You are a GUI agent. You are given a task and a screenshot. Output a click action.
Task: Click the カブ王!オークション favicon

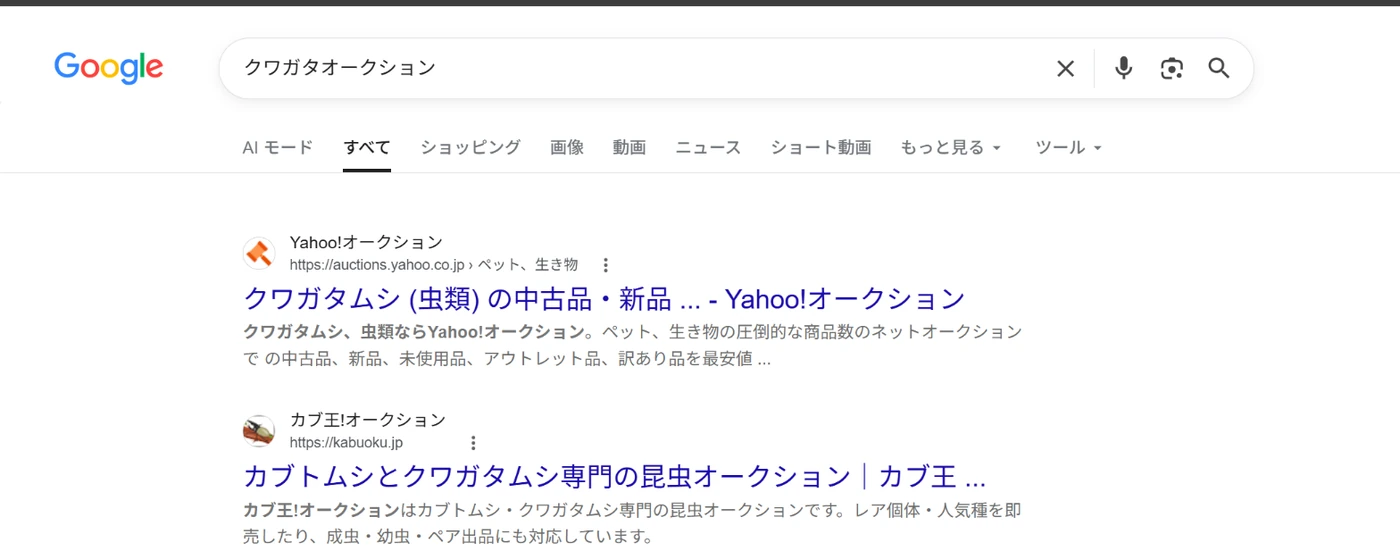(259, 431)
